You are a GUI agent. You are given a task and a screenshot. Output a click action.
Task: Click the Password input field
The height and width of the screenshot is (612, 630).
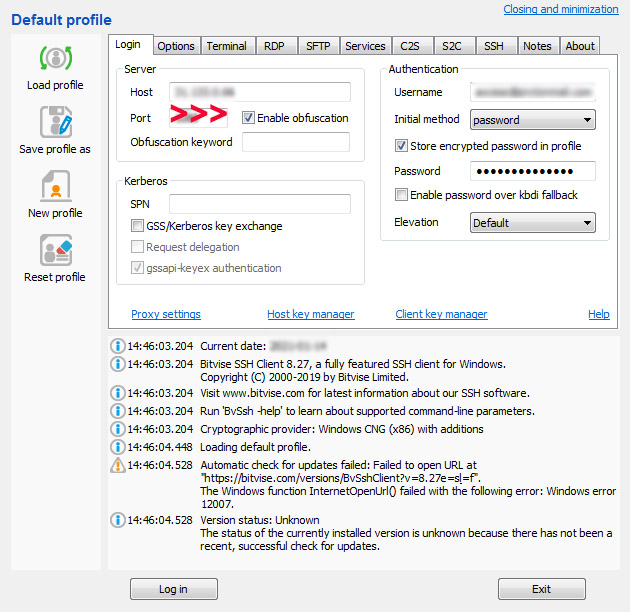(x=533, y=171)
